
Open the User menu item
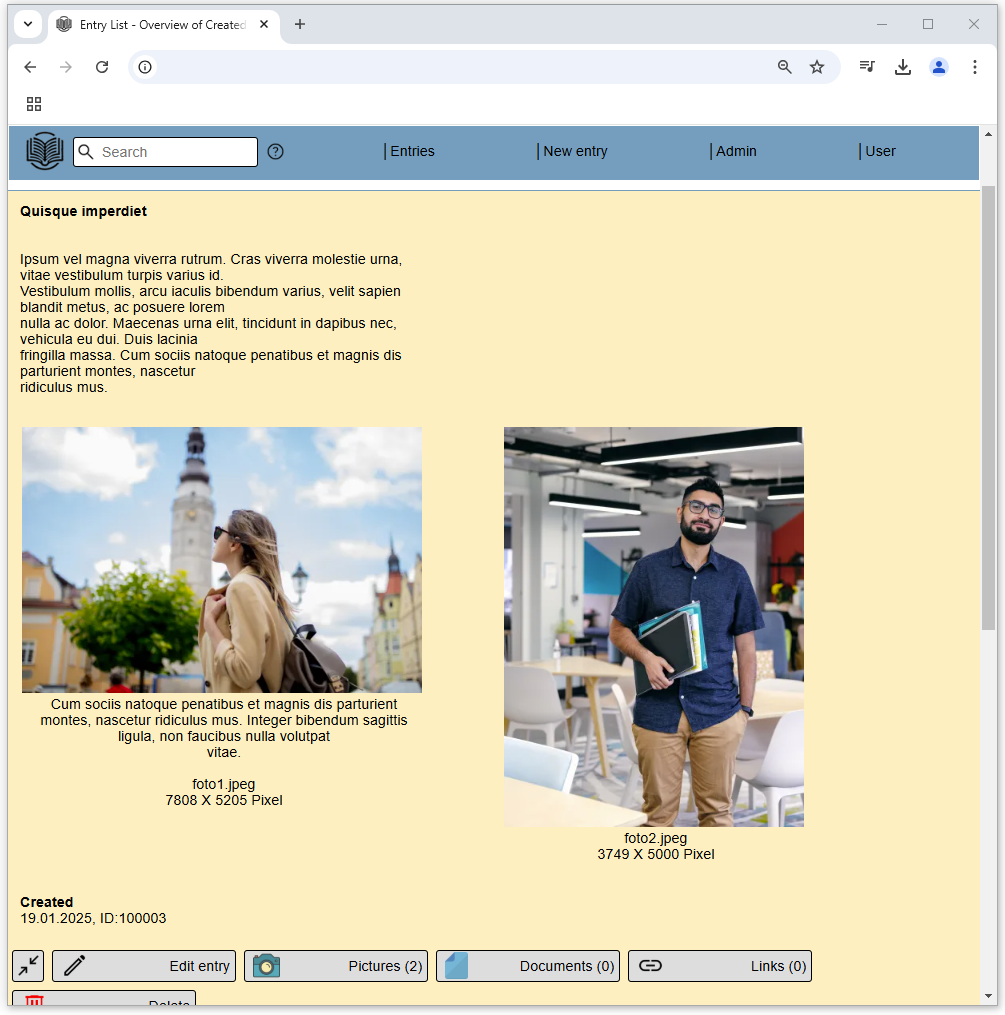point(878,151)
